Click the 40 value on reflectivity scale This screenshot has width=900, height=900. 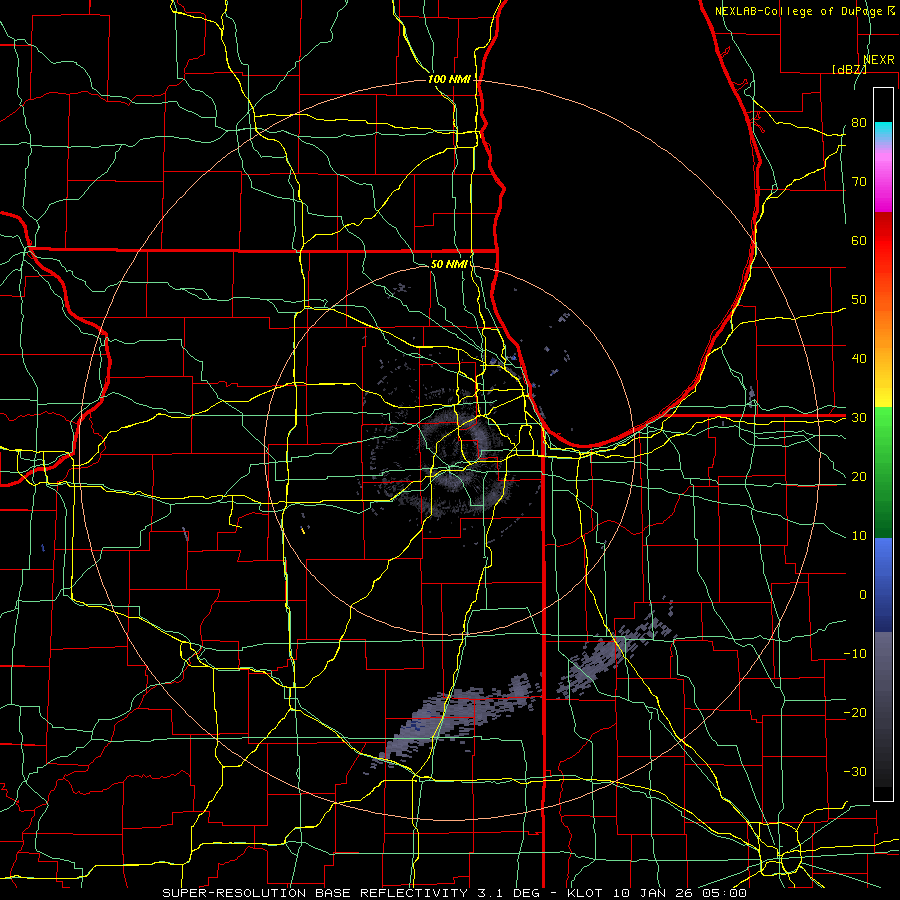click(859, 359)
